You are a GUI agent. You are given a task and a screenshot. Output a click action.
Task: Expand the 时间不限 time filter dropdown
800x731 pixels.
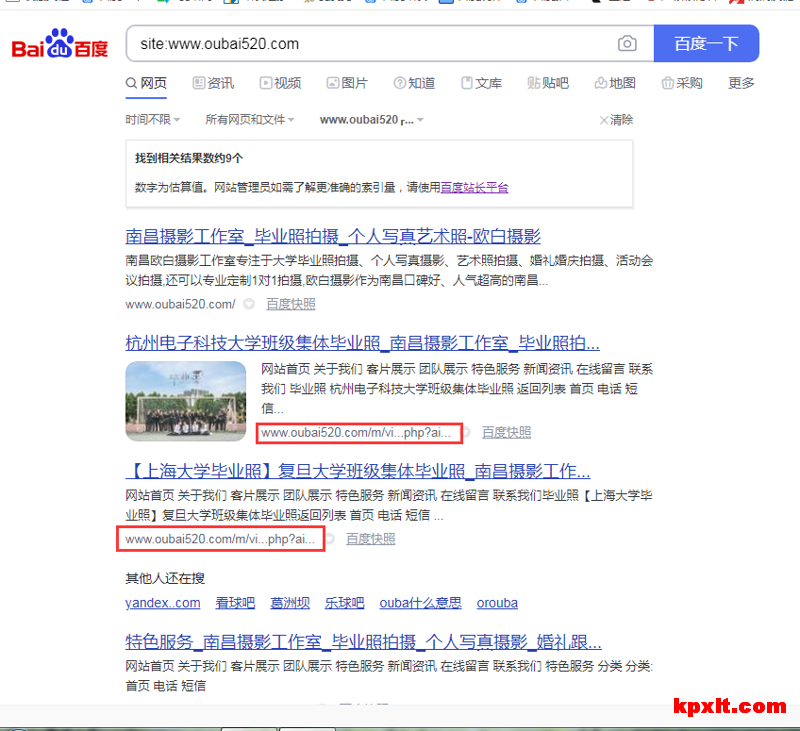[x=152, y=120]
